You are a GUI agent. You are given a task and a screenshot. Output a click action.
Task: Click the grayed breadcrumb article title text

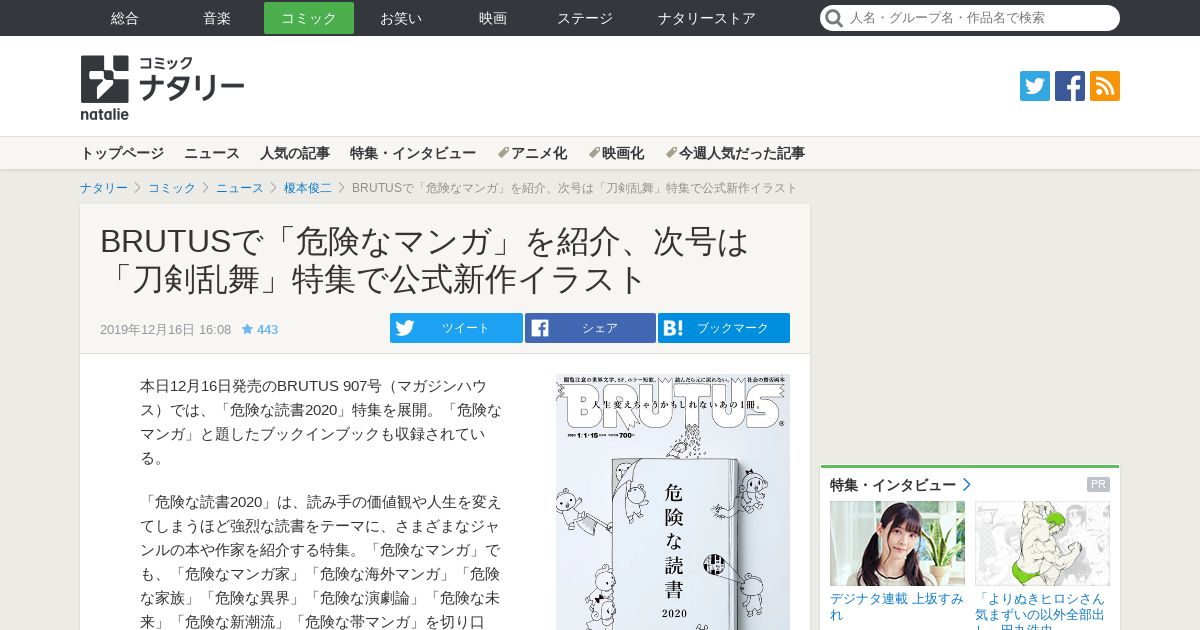pyautogui.click(x=575, y=188)
